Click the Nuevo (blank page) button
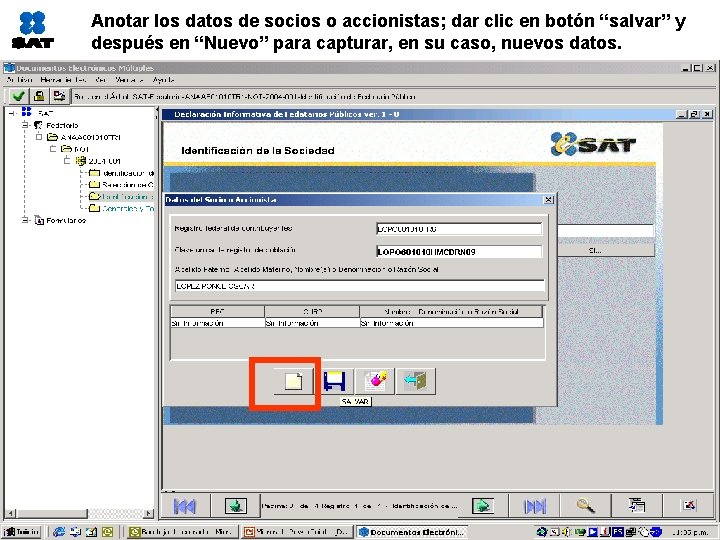The width and height of the screenshot is (720, 540). coord(294,382)
